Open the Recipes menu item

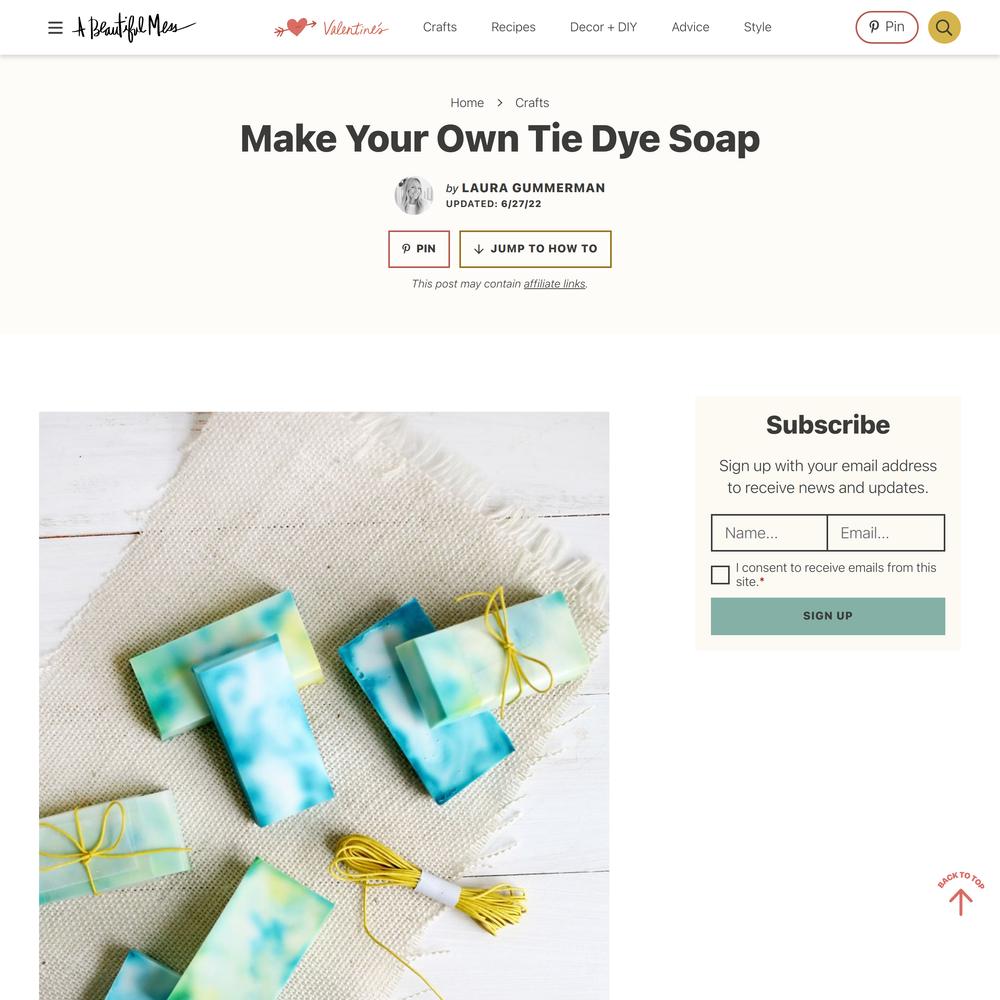pyautogui.click(x=513, y=27)
